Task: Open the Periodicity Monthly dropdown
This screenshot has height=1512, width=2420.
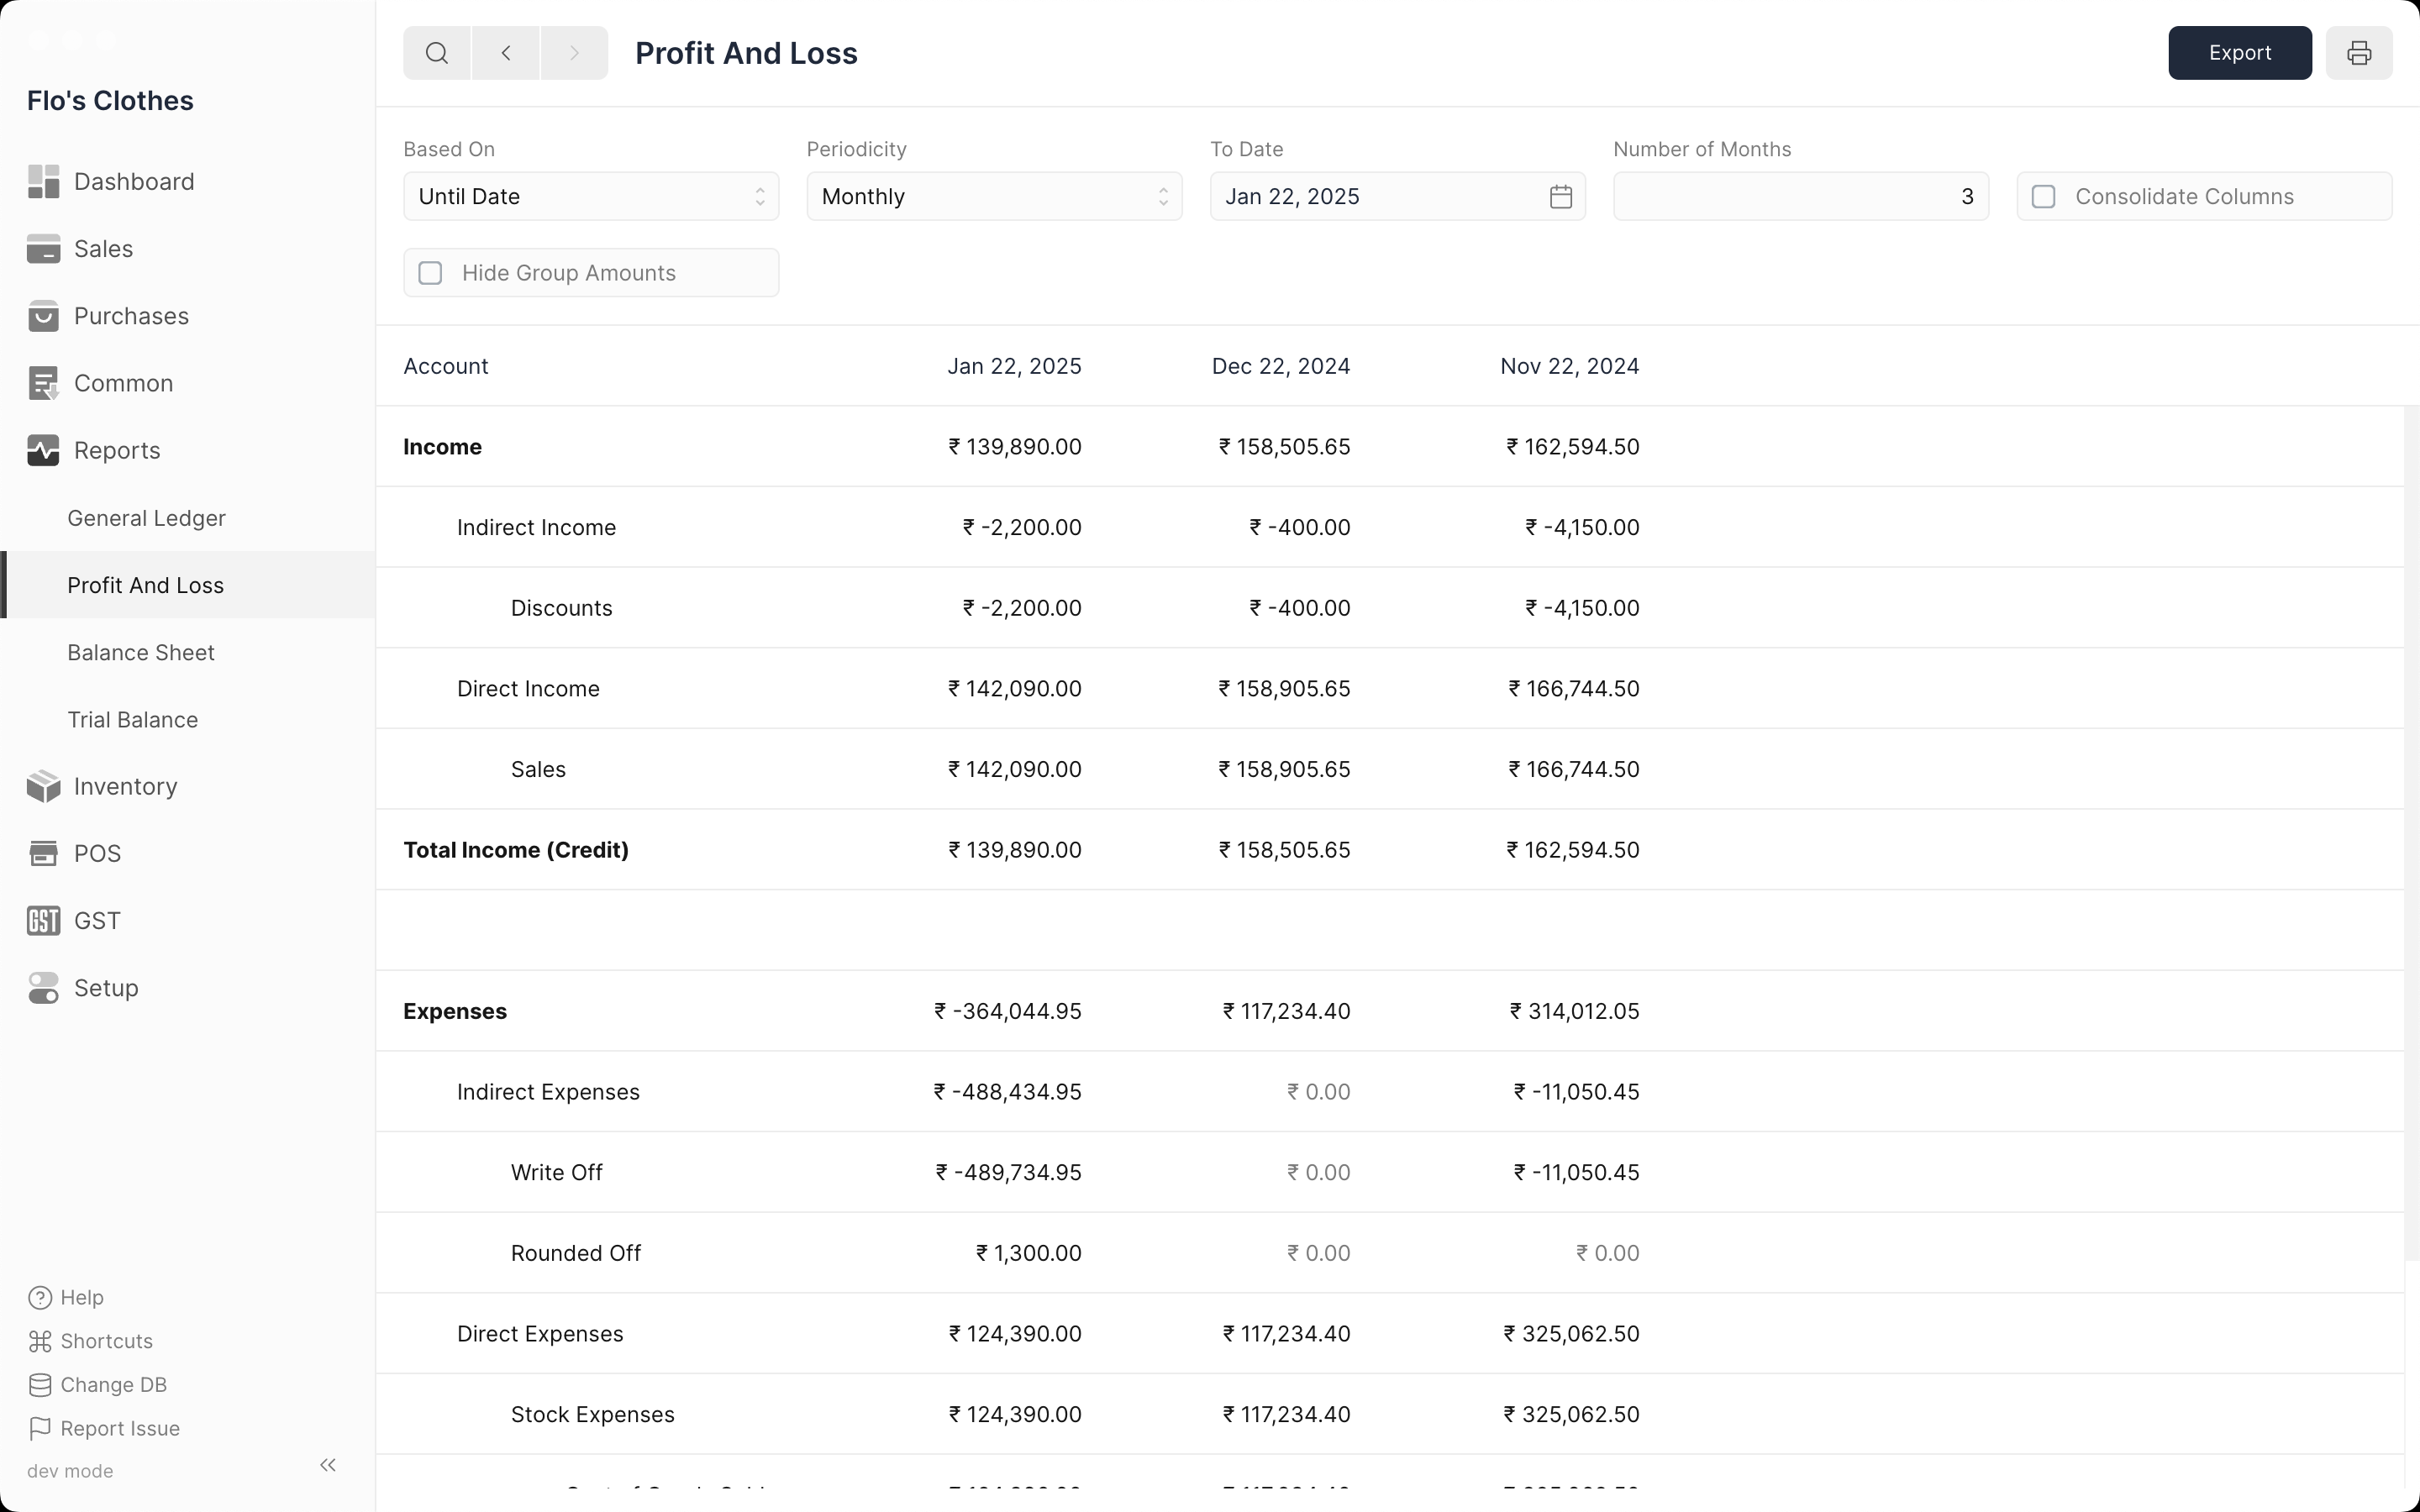Action: [994, 197]
